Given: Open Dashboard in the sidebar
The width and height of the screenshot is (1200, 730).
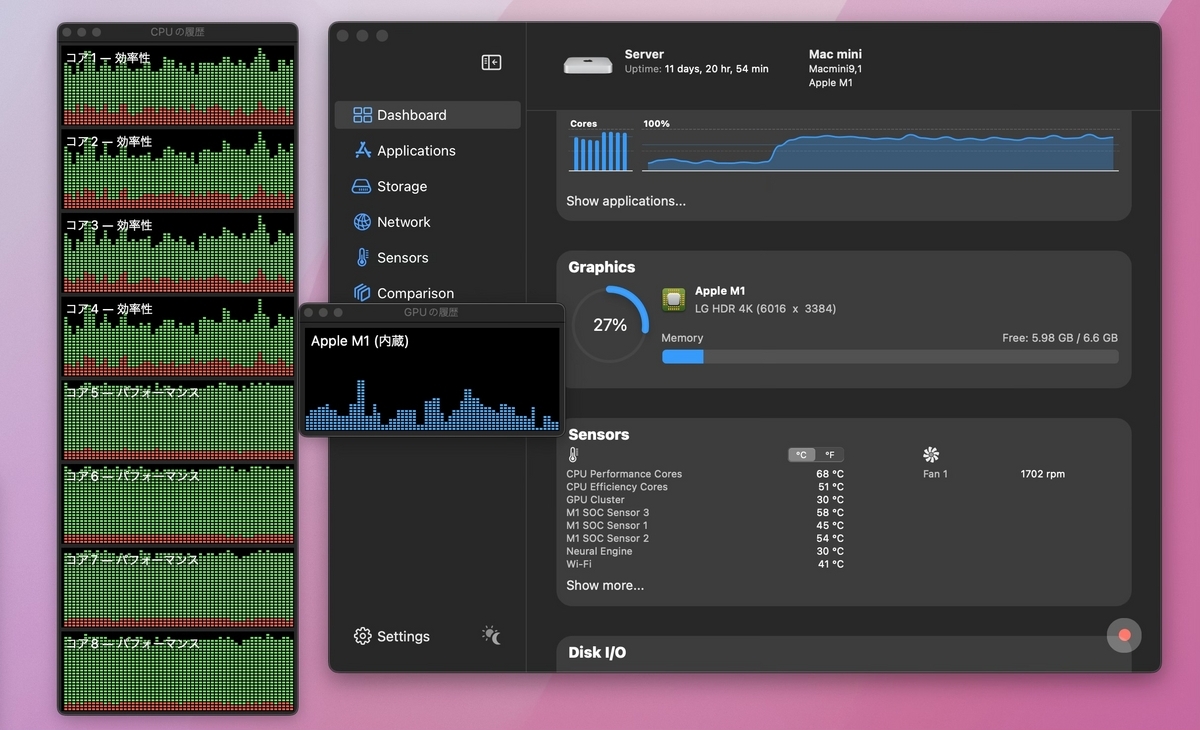Looking at the screenshot, I should (428, 115).
